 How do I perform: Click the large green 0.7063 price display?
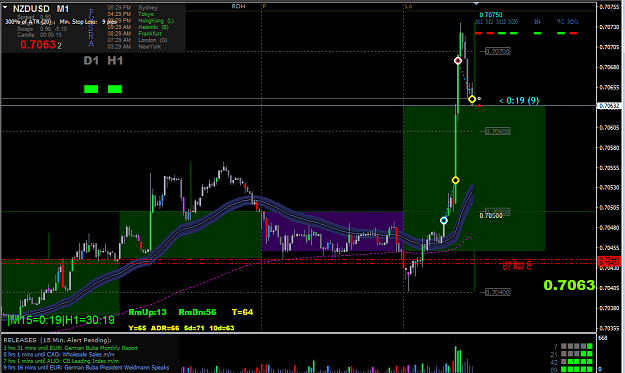point(569,285)
